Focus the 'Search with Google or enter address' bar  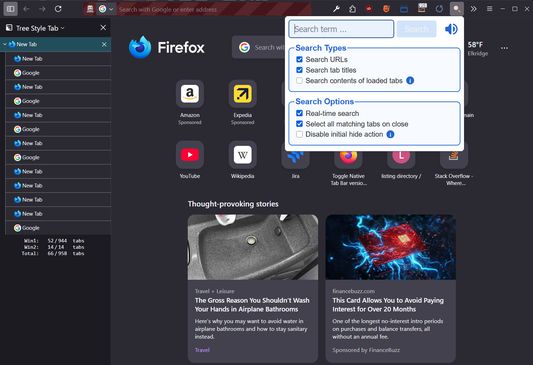[x=213, y=10]
